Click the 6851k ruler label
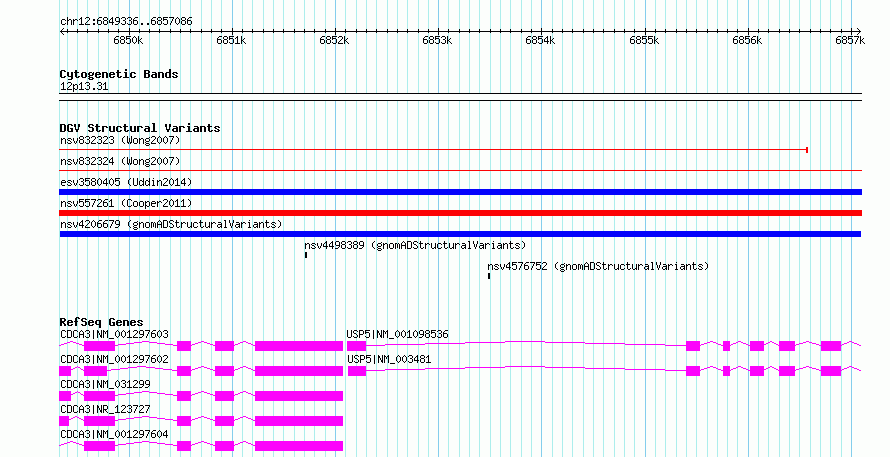This screenshot has height=457, width=890. (231, 40)
